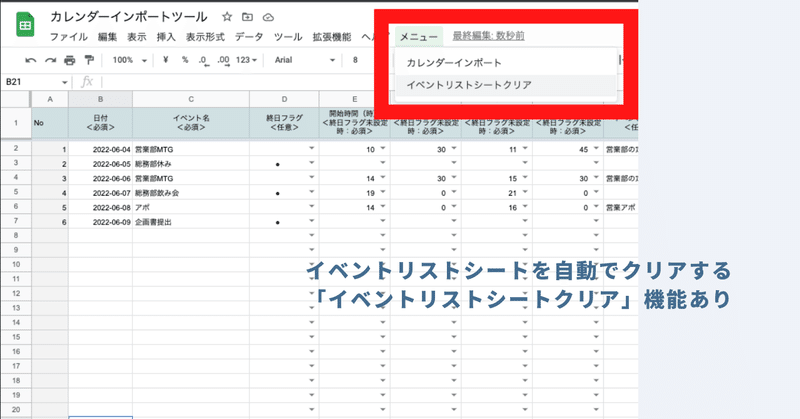Click the custom メニュー menu
Viewport: 800px width, 419px height.
point(419,37)
